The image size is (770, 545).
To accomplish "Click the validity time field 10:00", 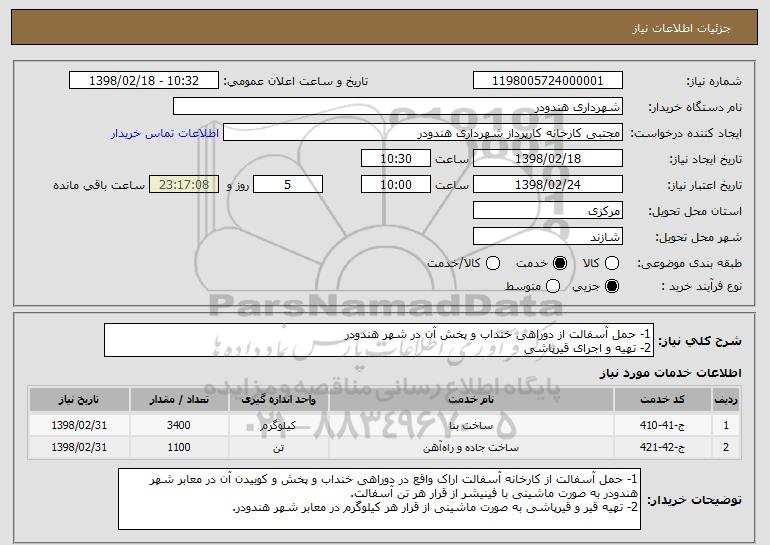I will pos(396,185).
